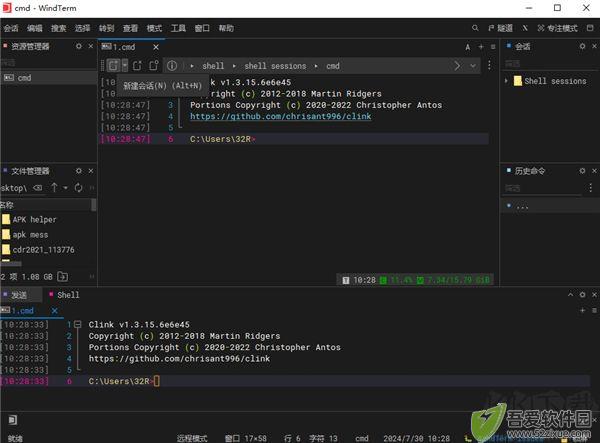This screenshot has width=600, height=443.
Task: Expand the breadcrumb chevron-down dropdown
Action: coord(473,66)
